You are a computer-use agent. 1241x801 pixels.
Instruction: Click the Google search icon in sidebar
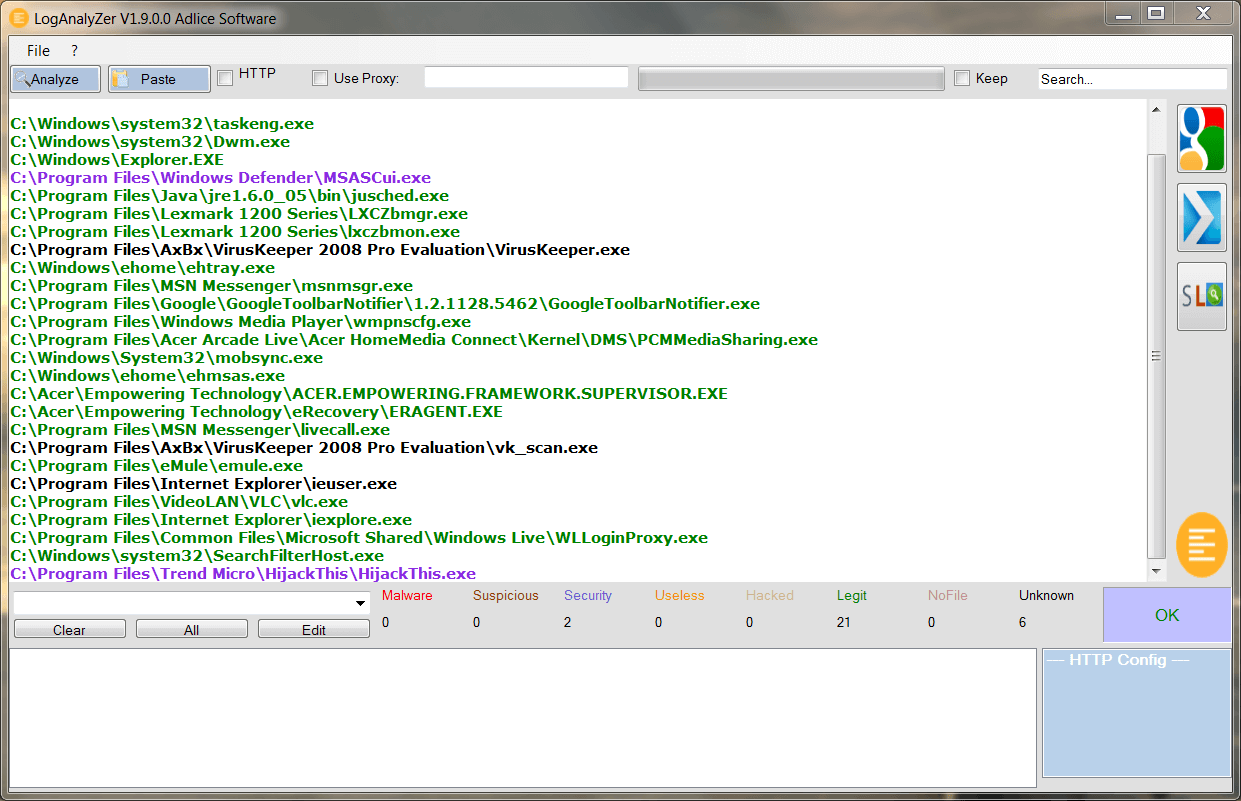pyautogui.click(x=1201, y=138)
